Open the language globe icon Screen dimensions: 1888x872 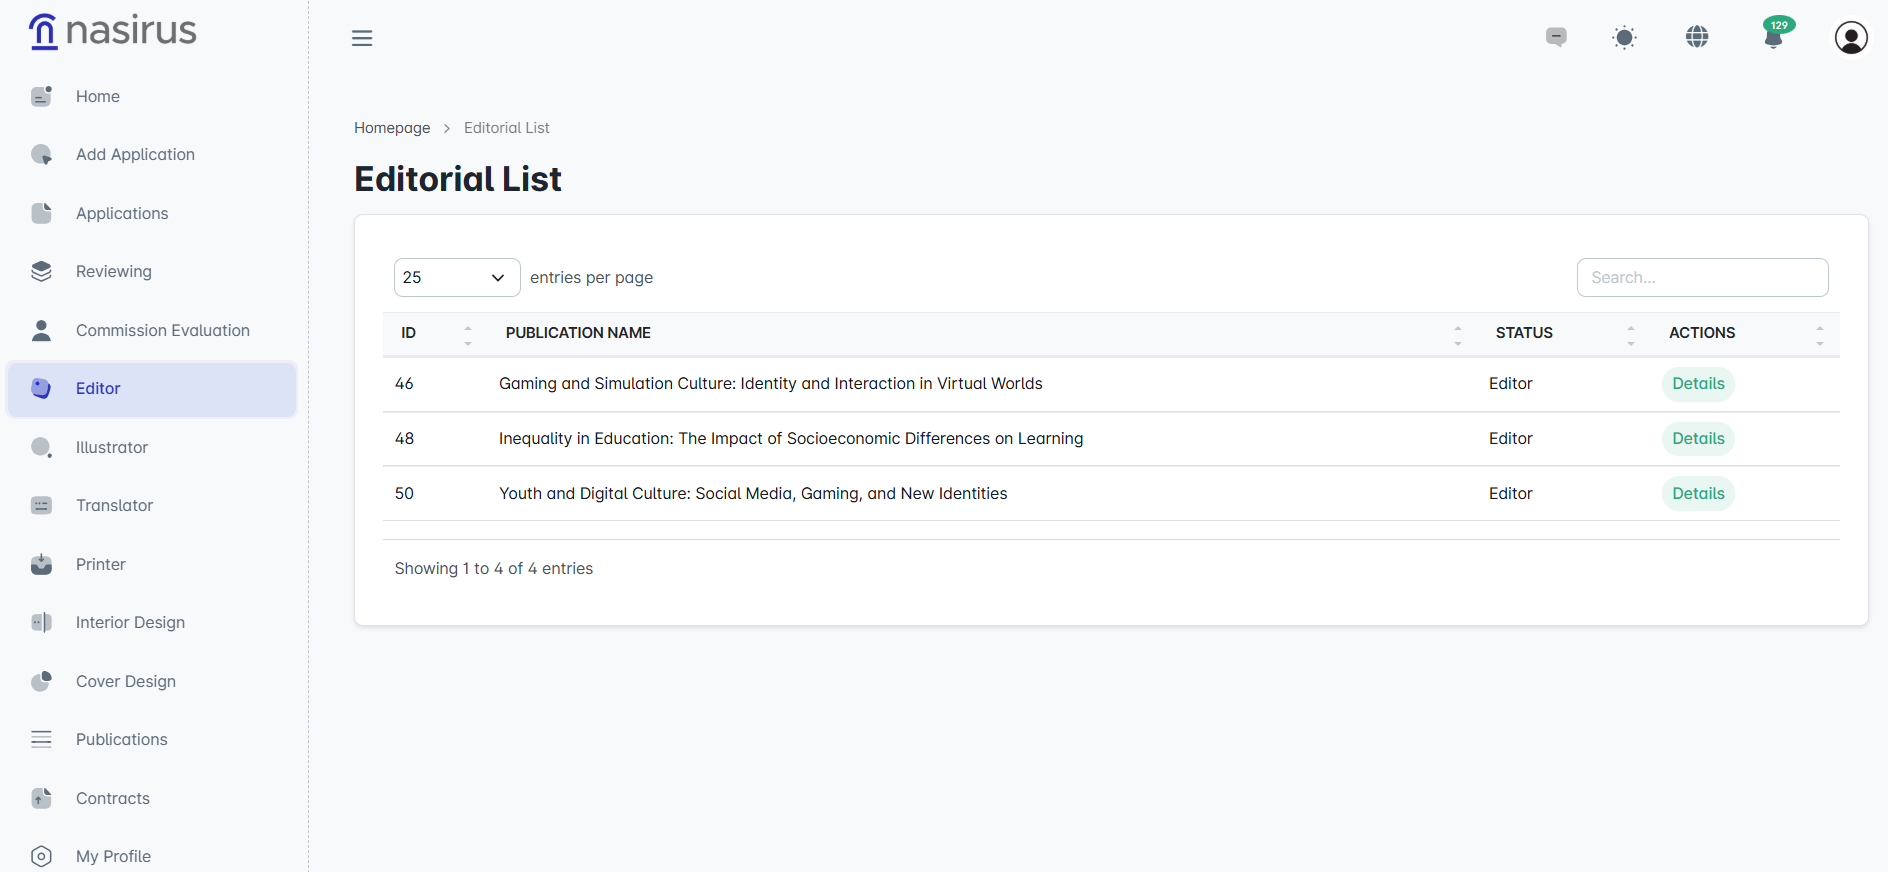tap(1697, 38)
